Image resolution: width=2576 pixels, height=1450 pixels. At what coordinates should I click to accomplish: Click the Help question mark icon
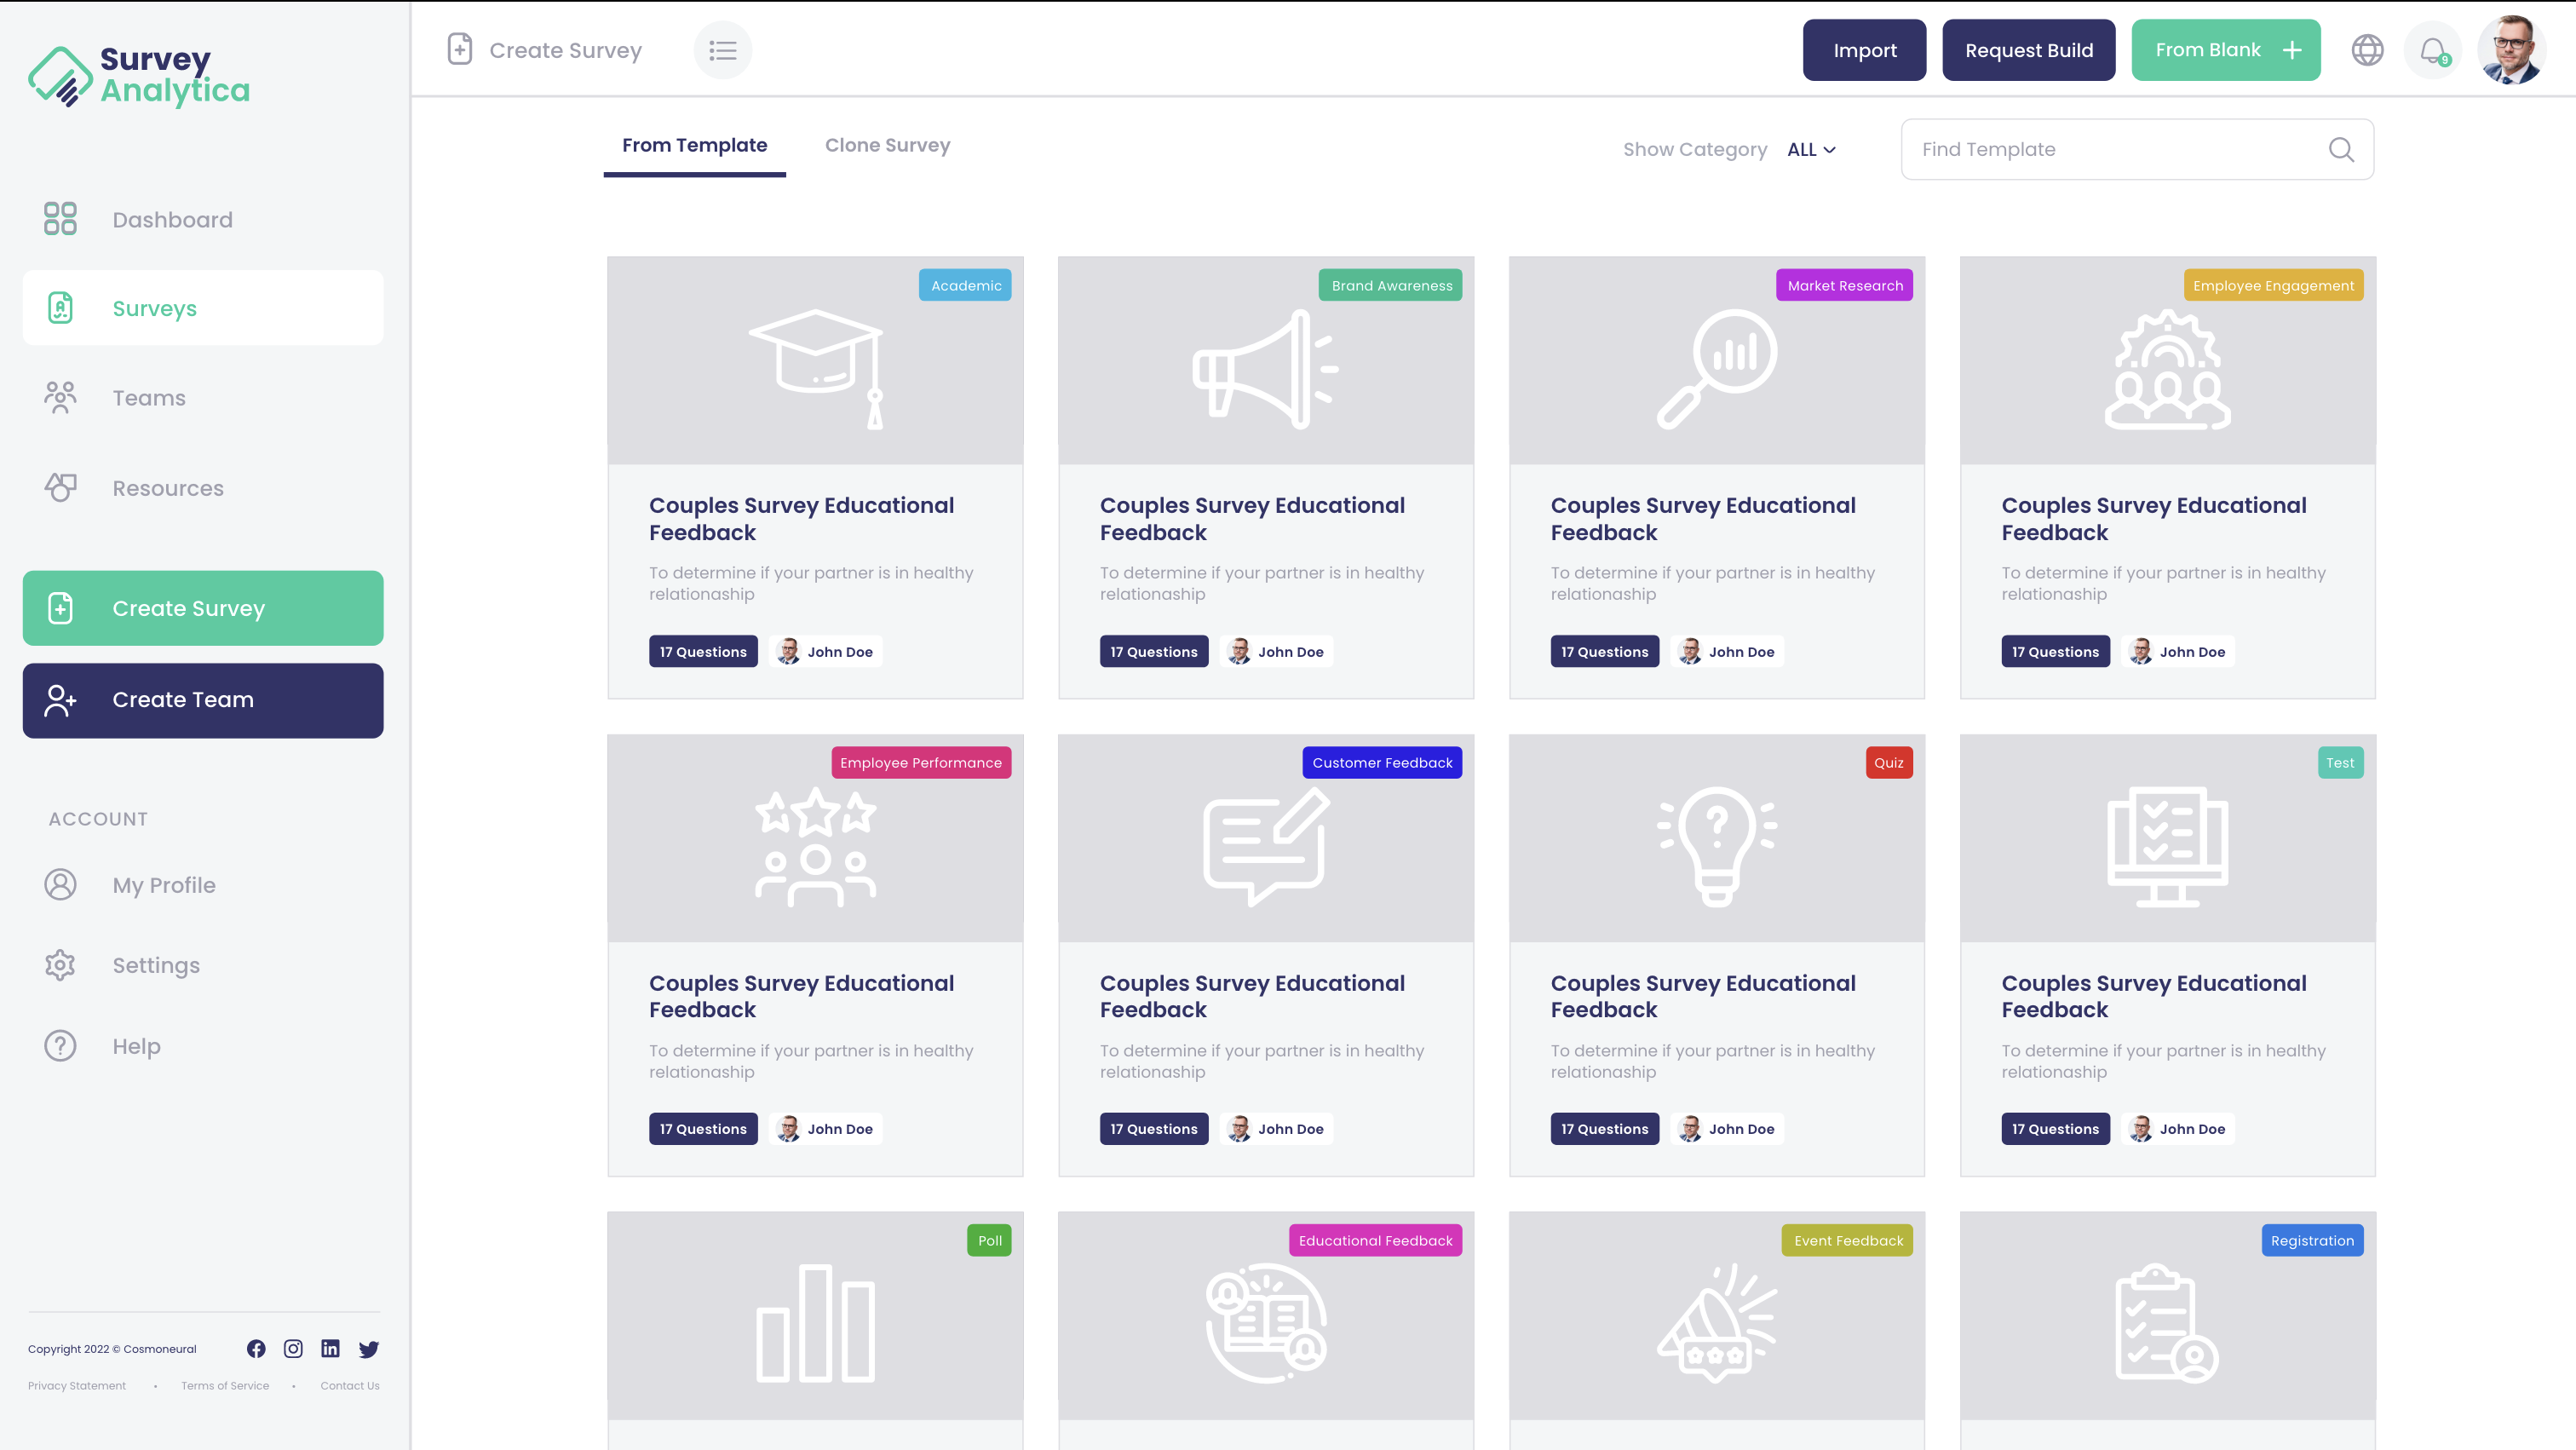tap(60, 1046)
